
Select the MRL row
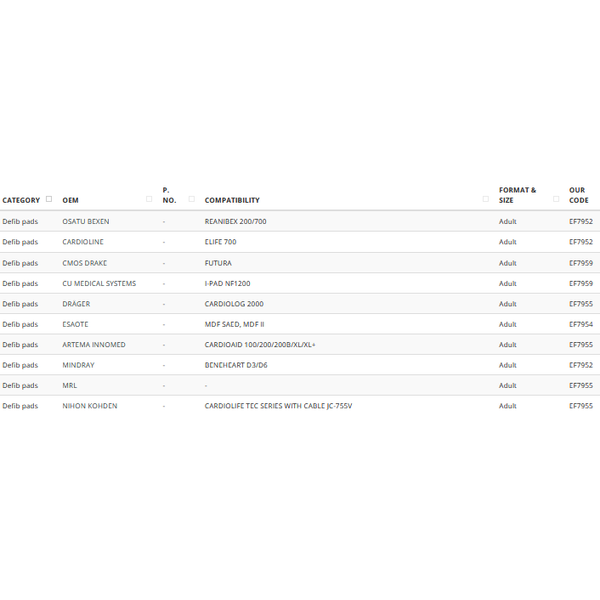click(300, 385)
